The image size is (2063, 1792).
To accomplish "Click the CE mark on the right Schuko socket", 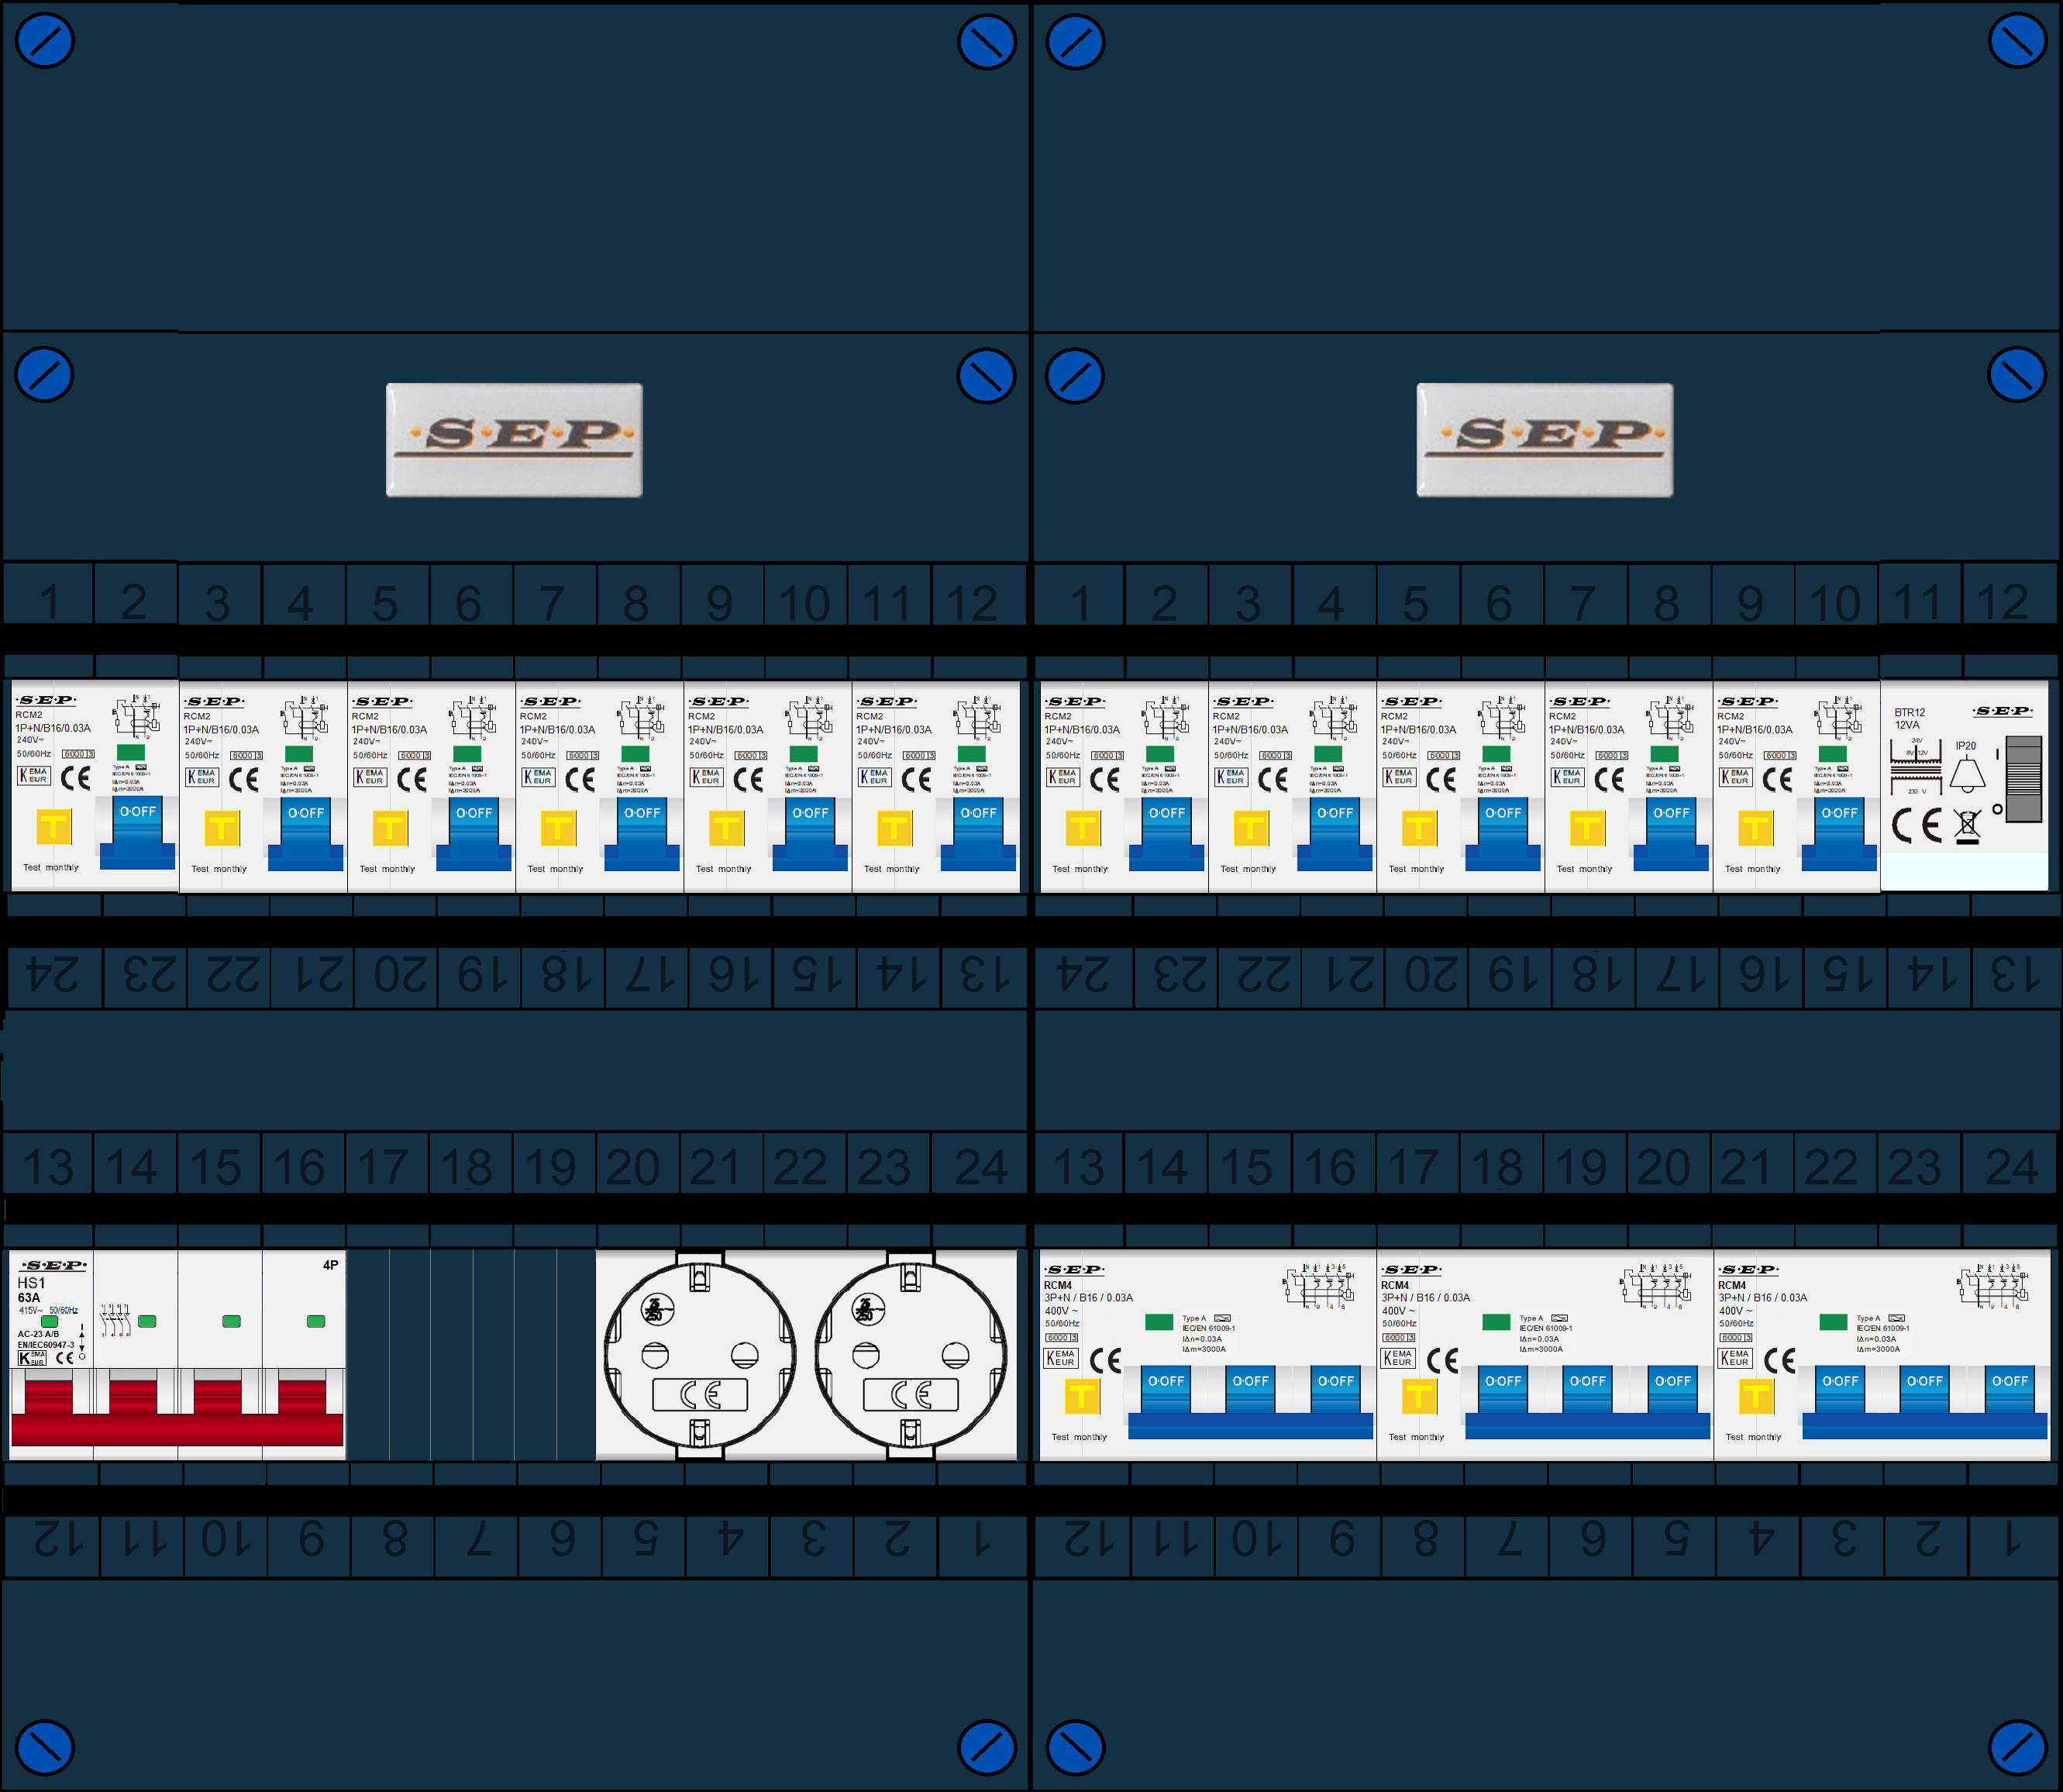I will pos(911,1394).
